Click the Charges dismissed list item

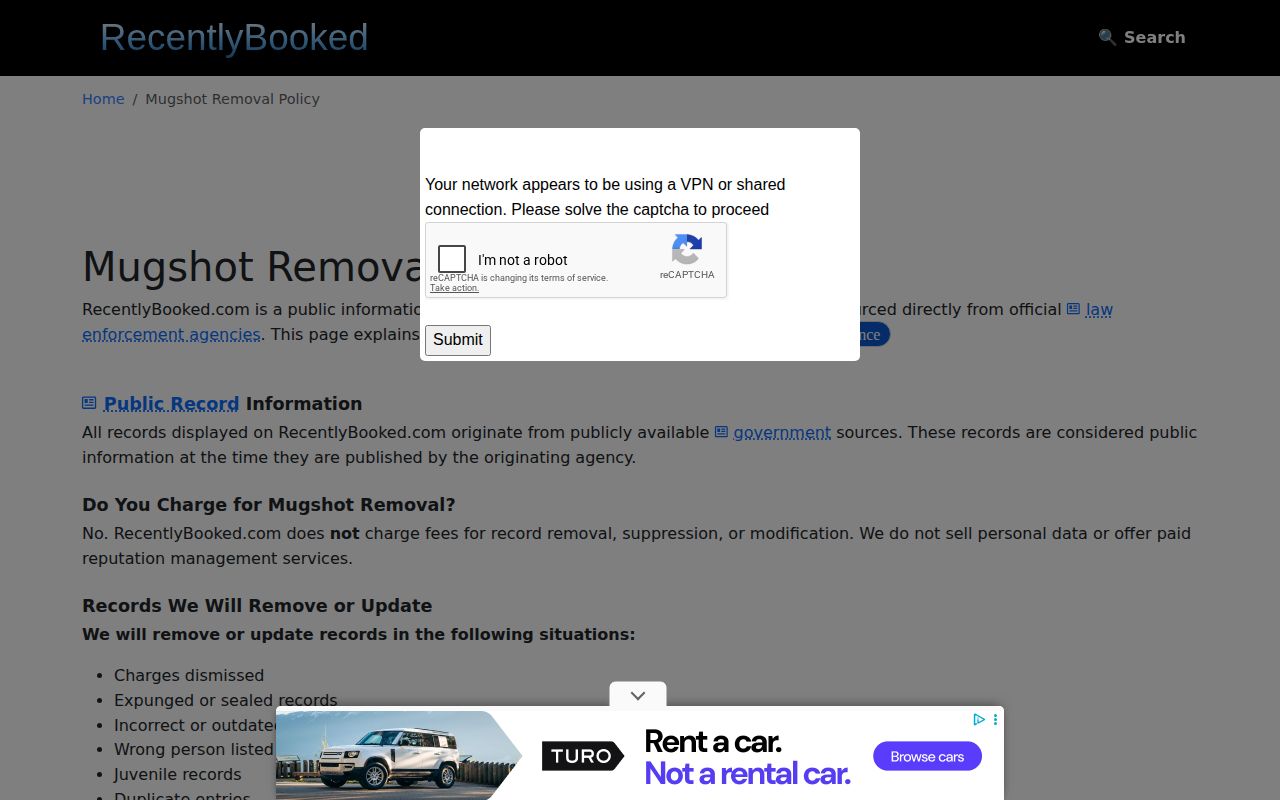point(189,676)
